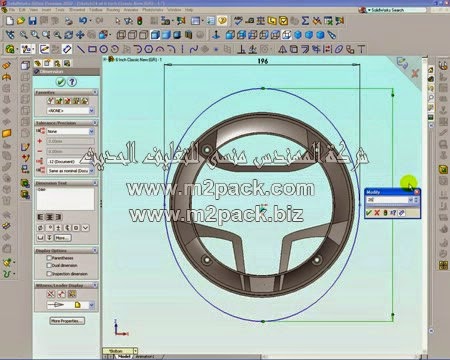Switch to the Model tab
Screen dimensions: 450x360
click(124, 356)
